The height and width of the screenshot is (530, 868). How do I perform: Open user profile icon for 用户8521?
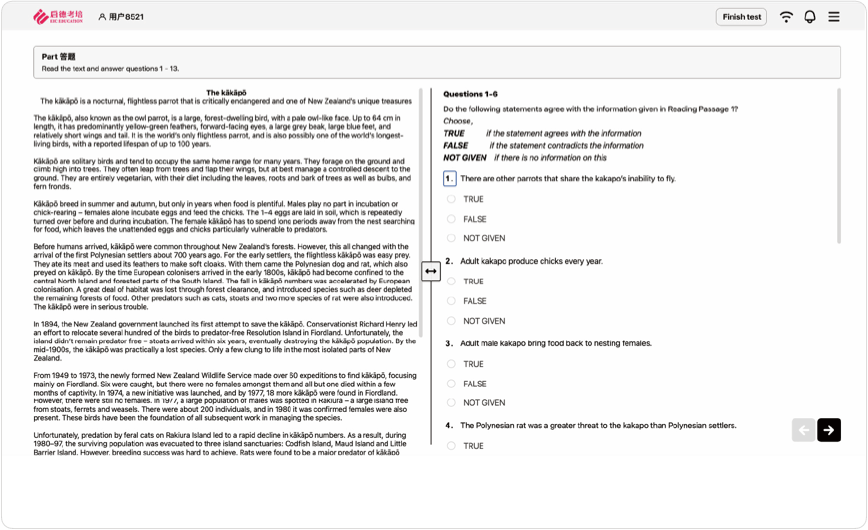pos(102,17)
